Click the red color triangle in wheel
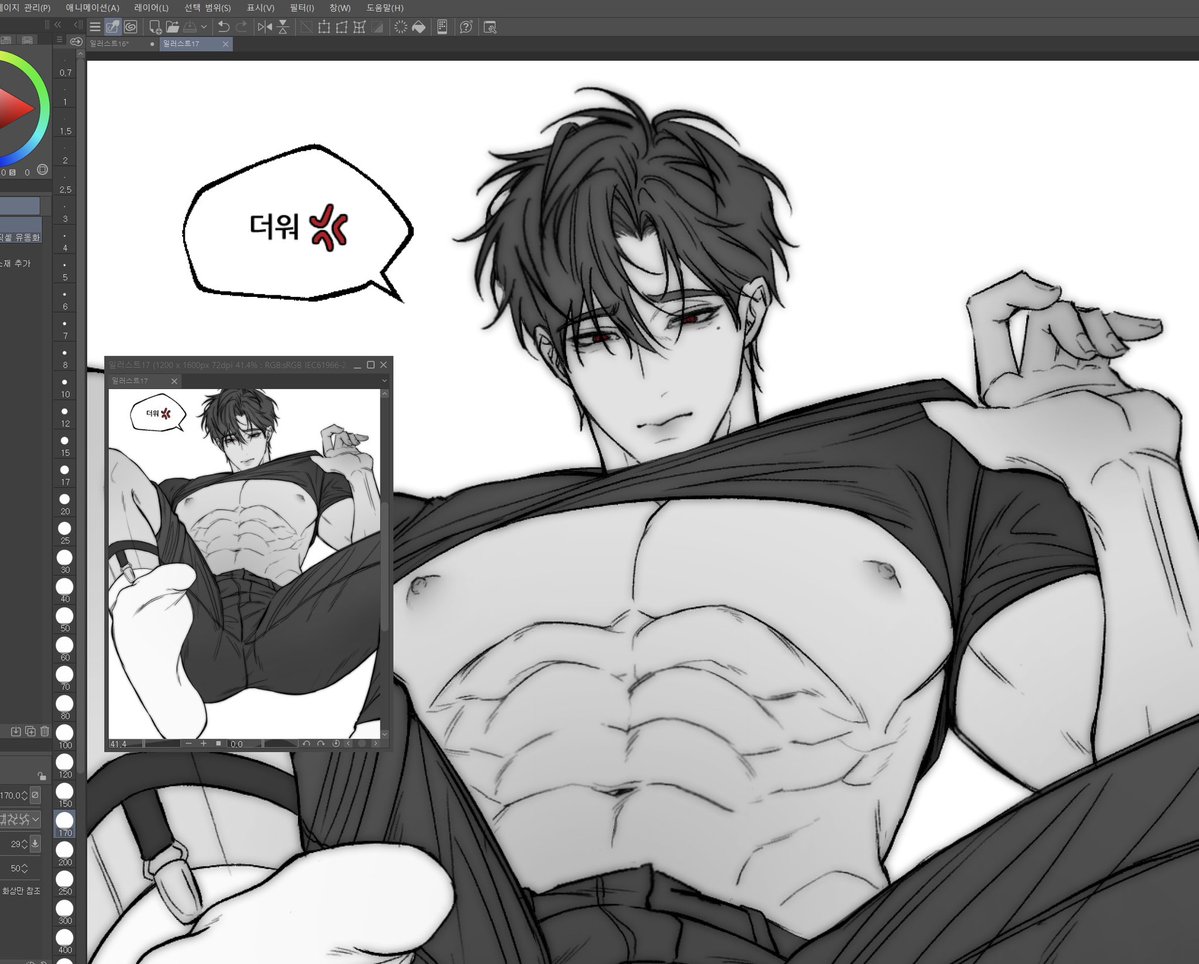The image size is (1199, 964). point(14,109)
